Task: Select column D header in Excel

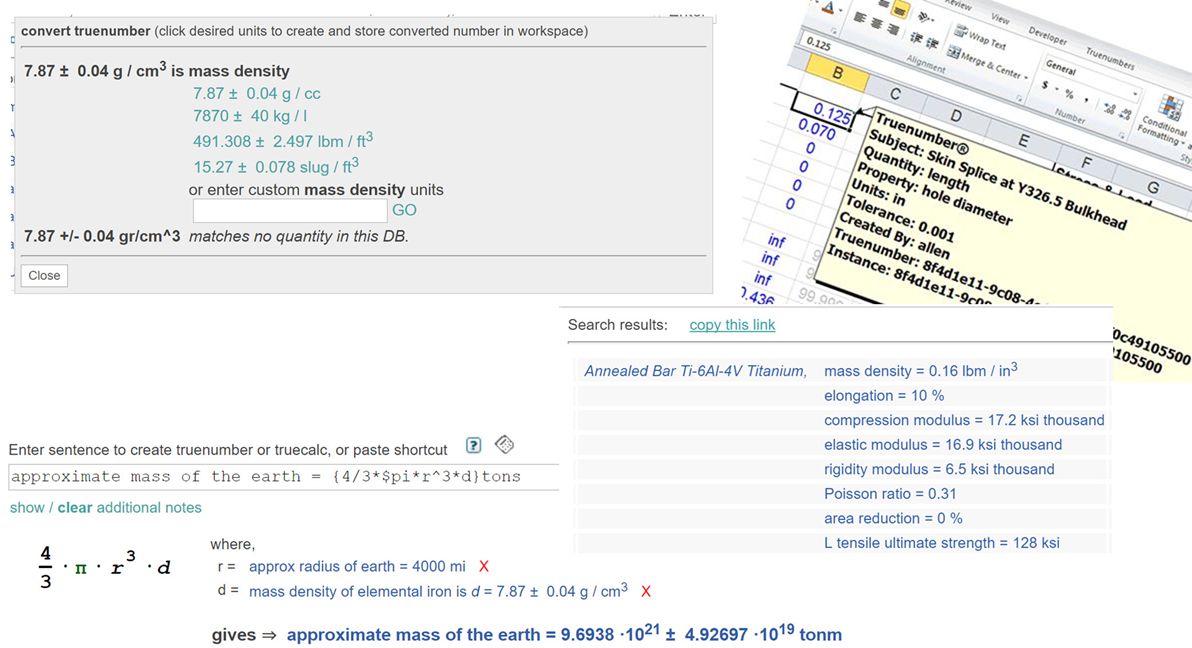Action: click(x=956, y=116)
